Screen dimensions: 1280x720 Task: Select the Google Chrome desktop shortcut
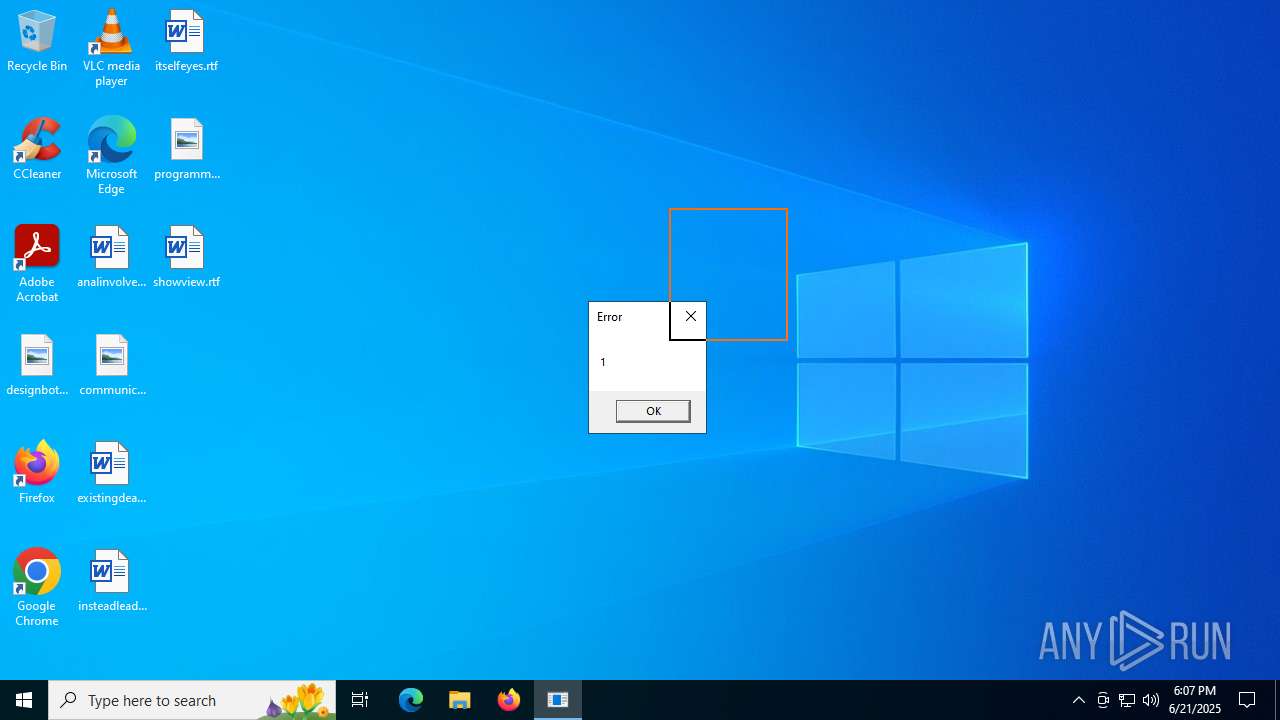(x=37, y=588)
